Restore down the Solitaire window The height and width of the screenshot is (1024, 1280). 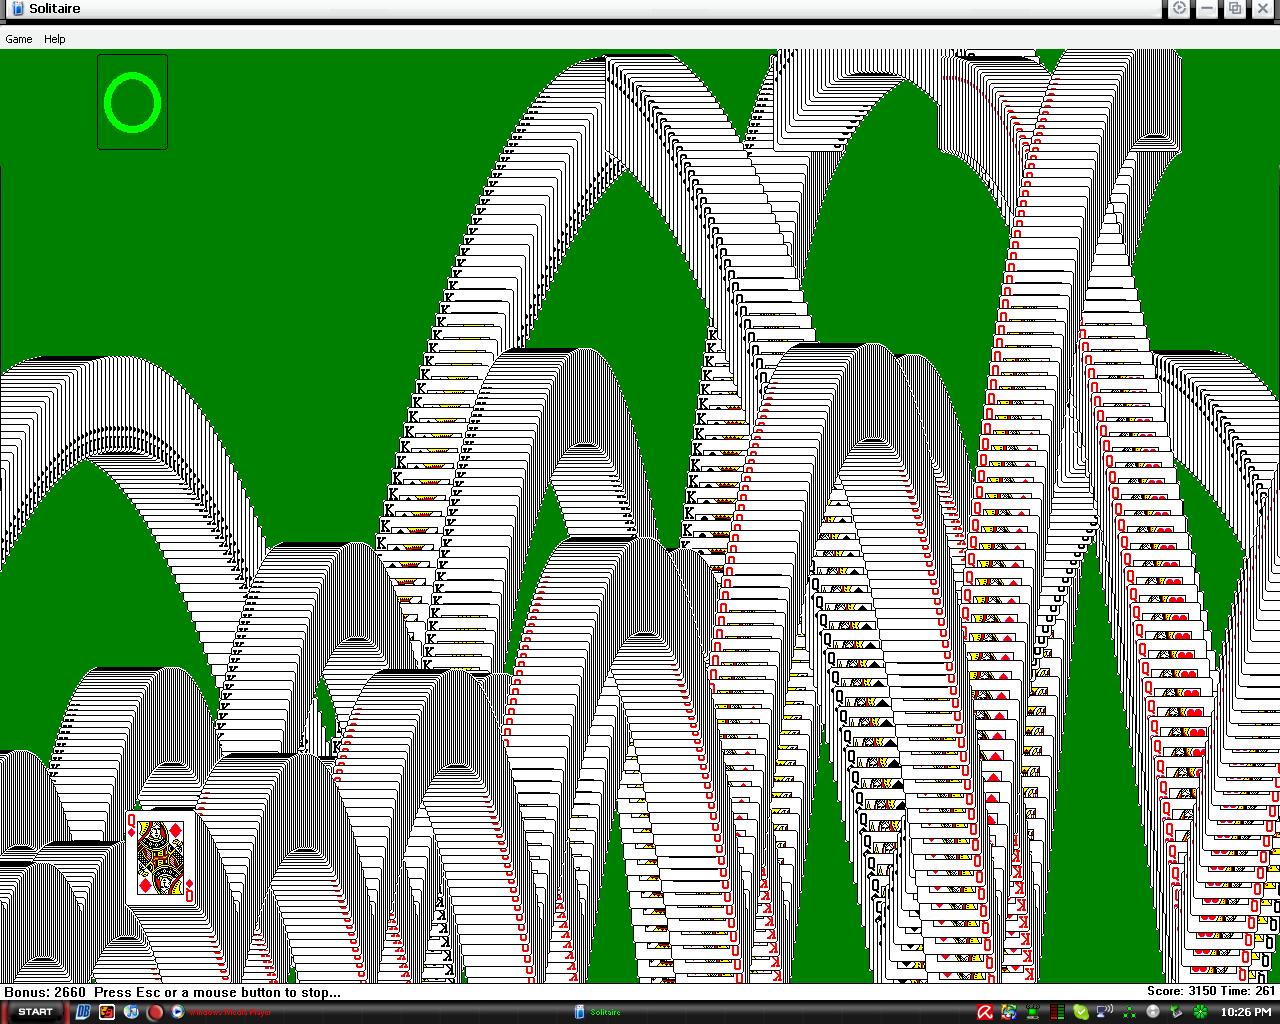(x=1236, y=8)
